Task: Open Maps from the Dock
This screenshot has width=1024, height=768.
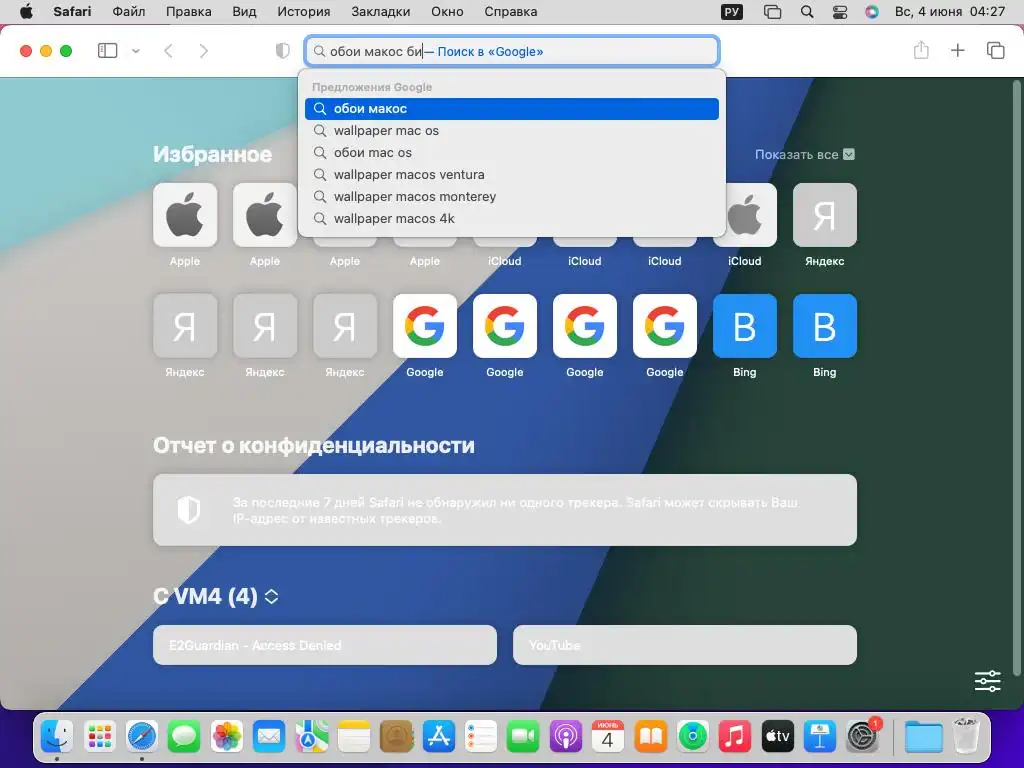Action: pyautogui.click(x=312, y=737)
